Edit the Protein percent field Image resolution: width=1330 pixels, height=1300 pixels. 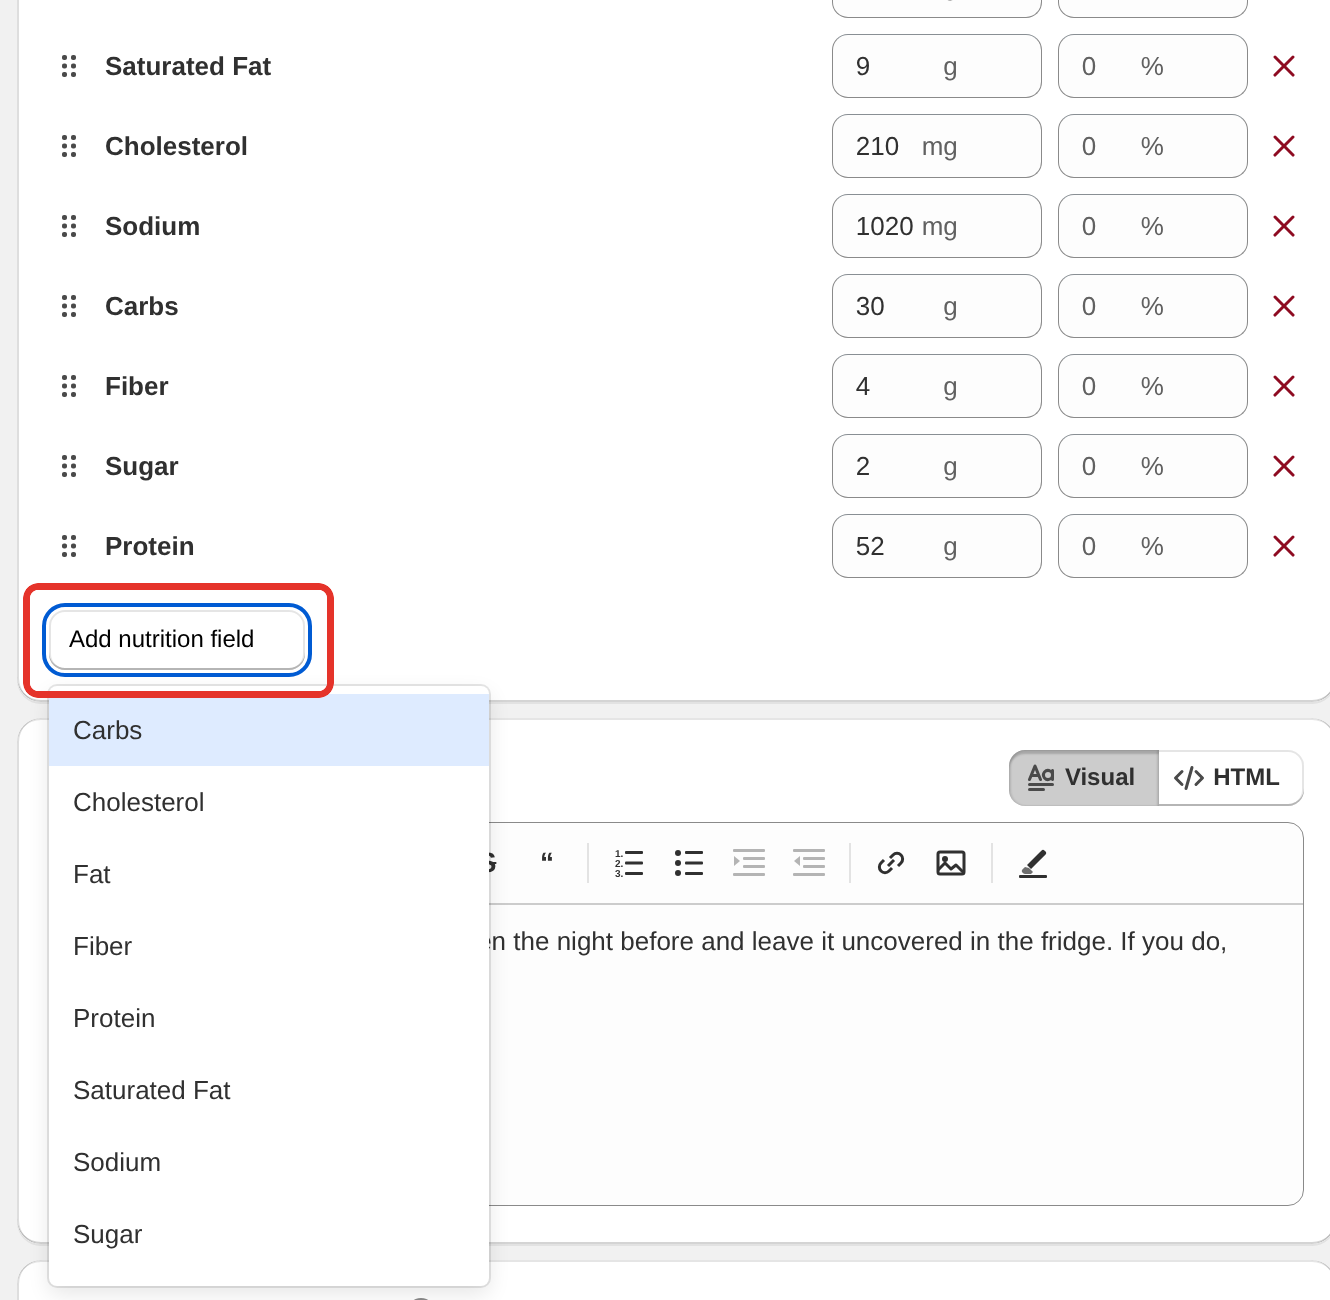[x=1153, y=546]
